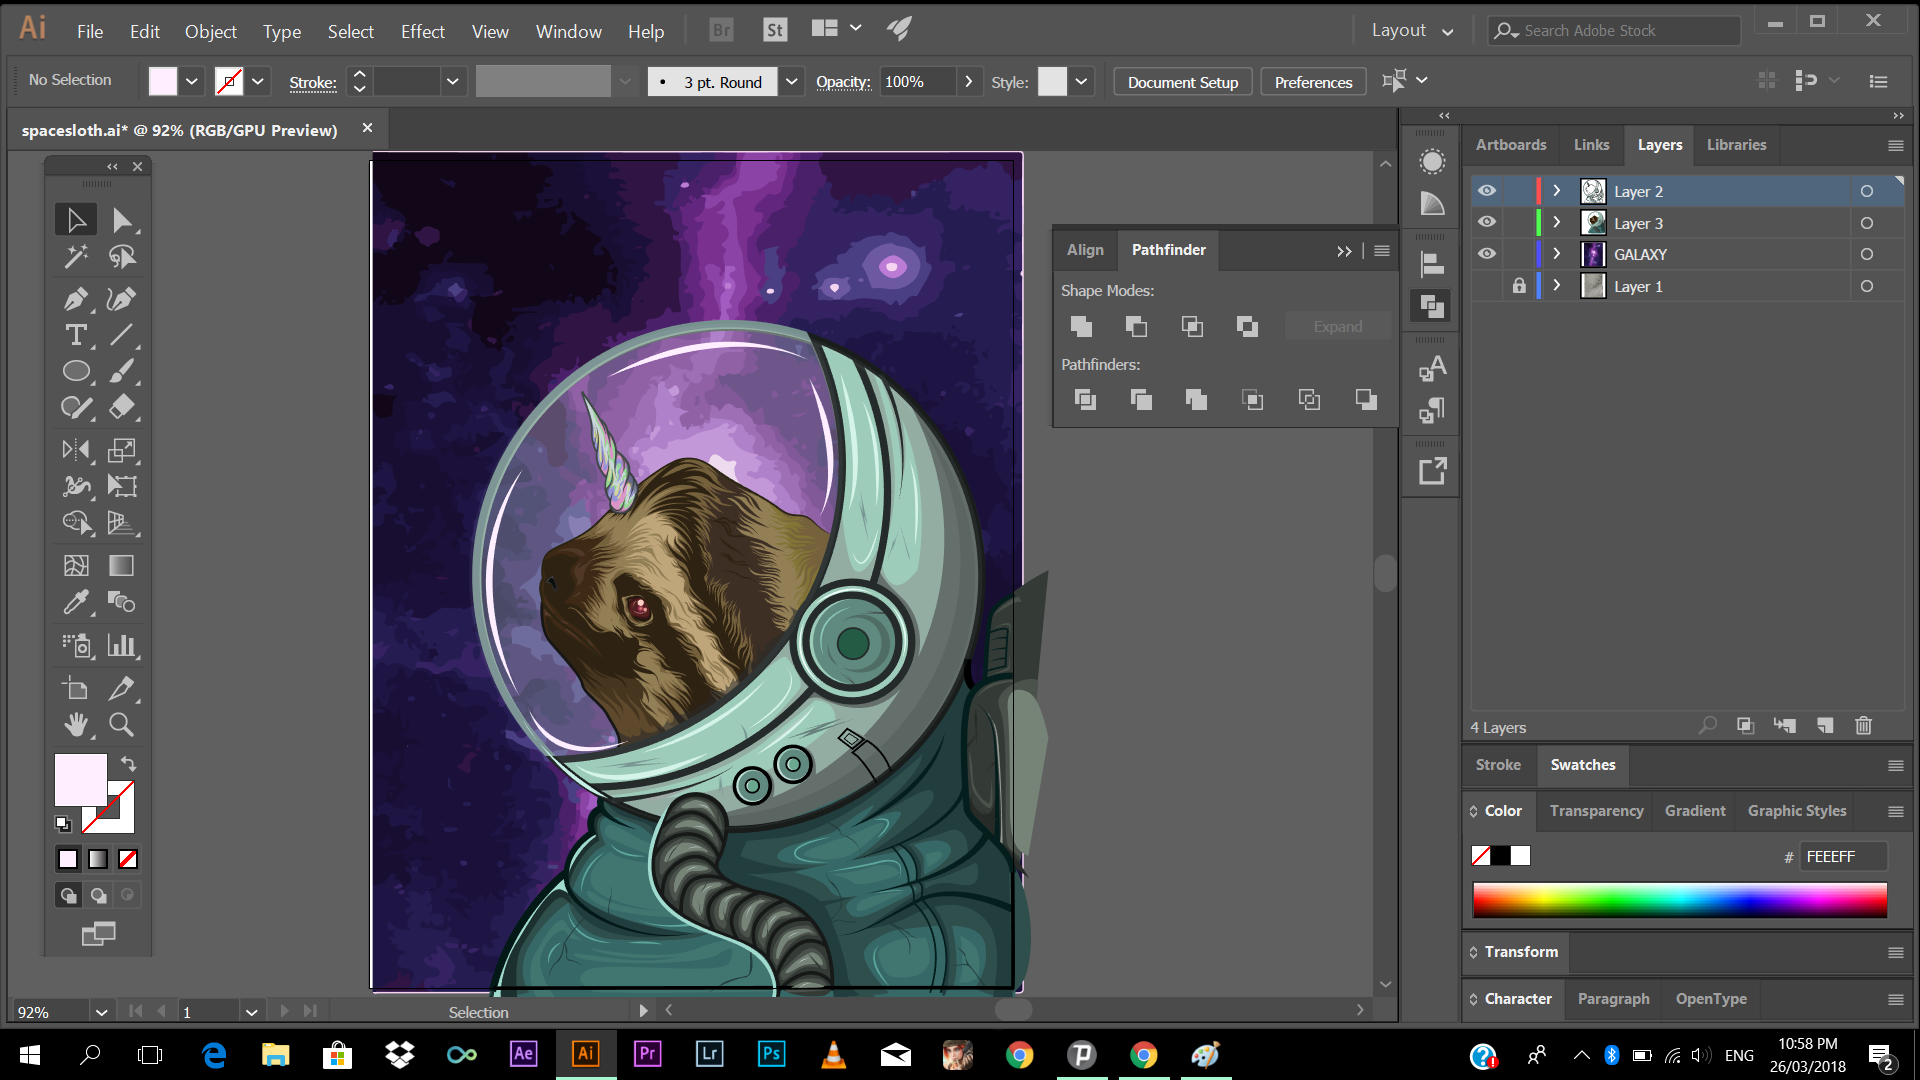Click the Document Setup button
The width and height of the screenshot is (1920, 1080).
tap(1183, 82)
